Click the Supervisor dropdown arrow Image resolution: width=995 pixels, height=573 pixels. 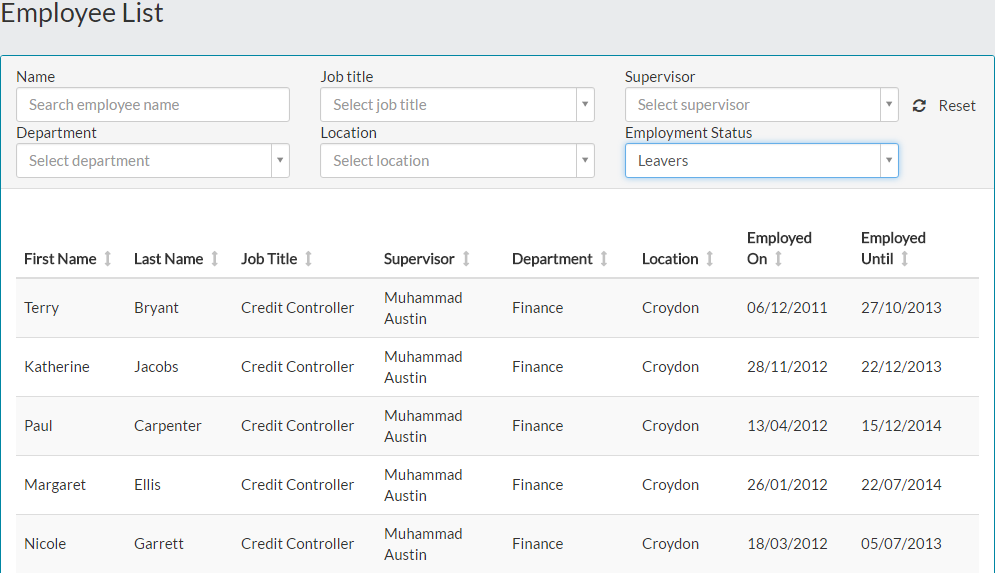(889, 105)
